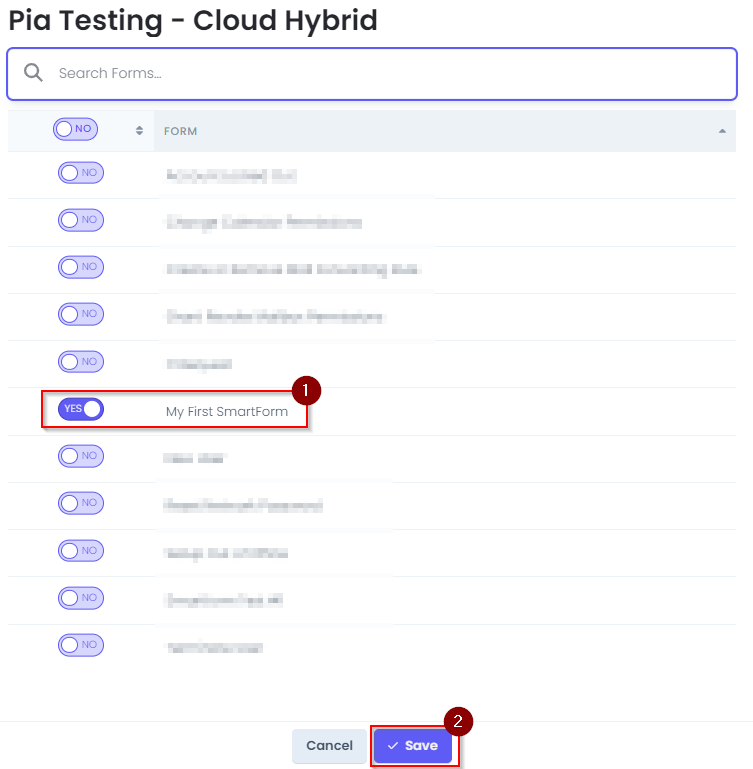Click the red annotation badge number 1

306,390
